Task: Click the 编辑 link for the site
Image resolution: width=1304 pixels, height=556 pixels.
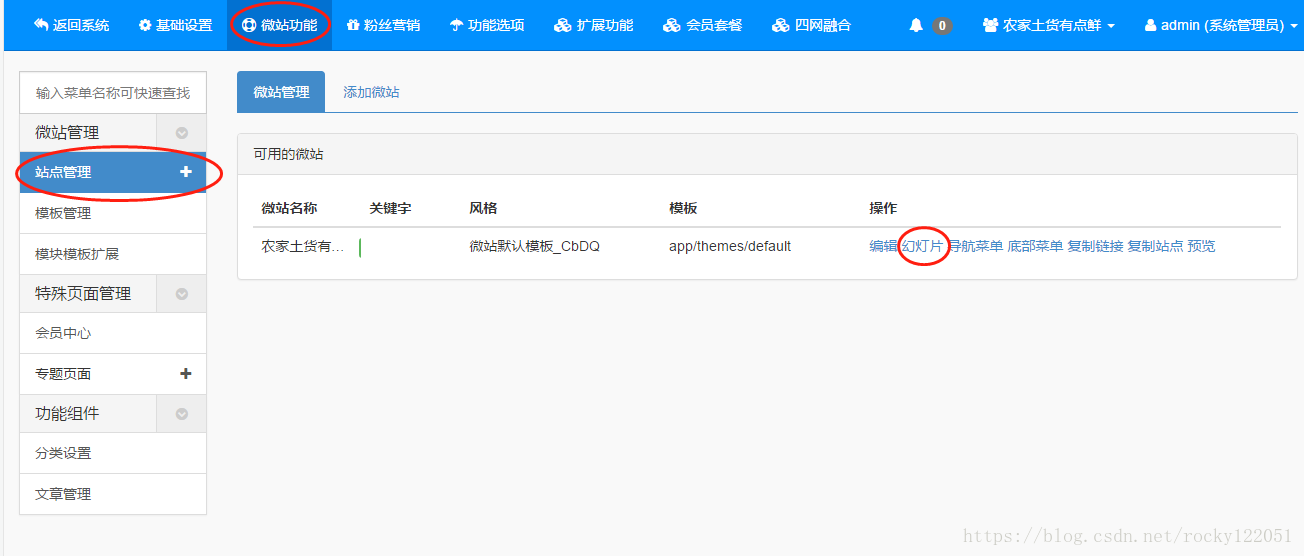Action: [x=883, y=246]
